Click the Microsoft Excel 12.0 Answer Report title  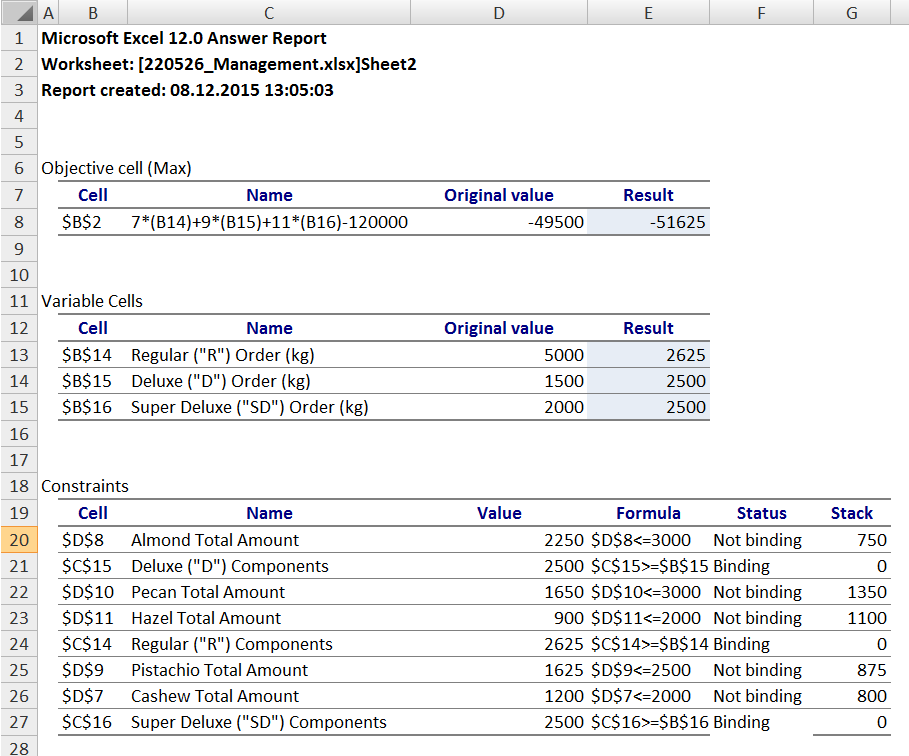[x=184, y=39]
